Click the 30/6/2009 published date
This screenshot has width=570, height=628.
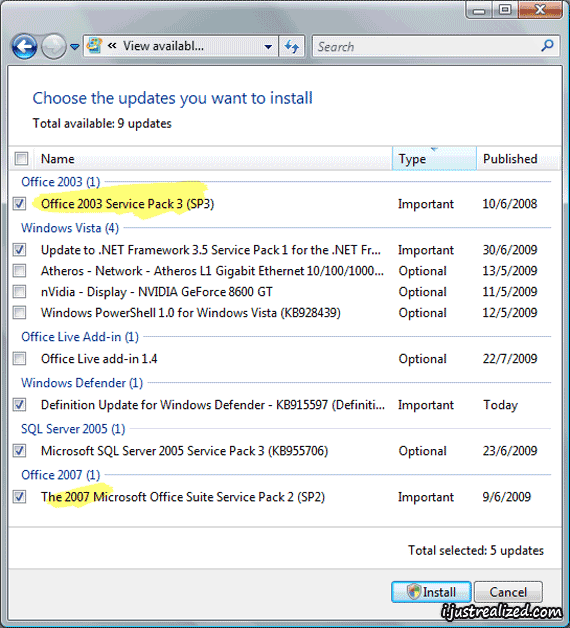[x=510, y=250]
